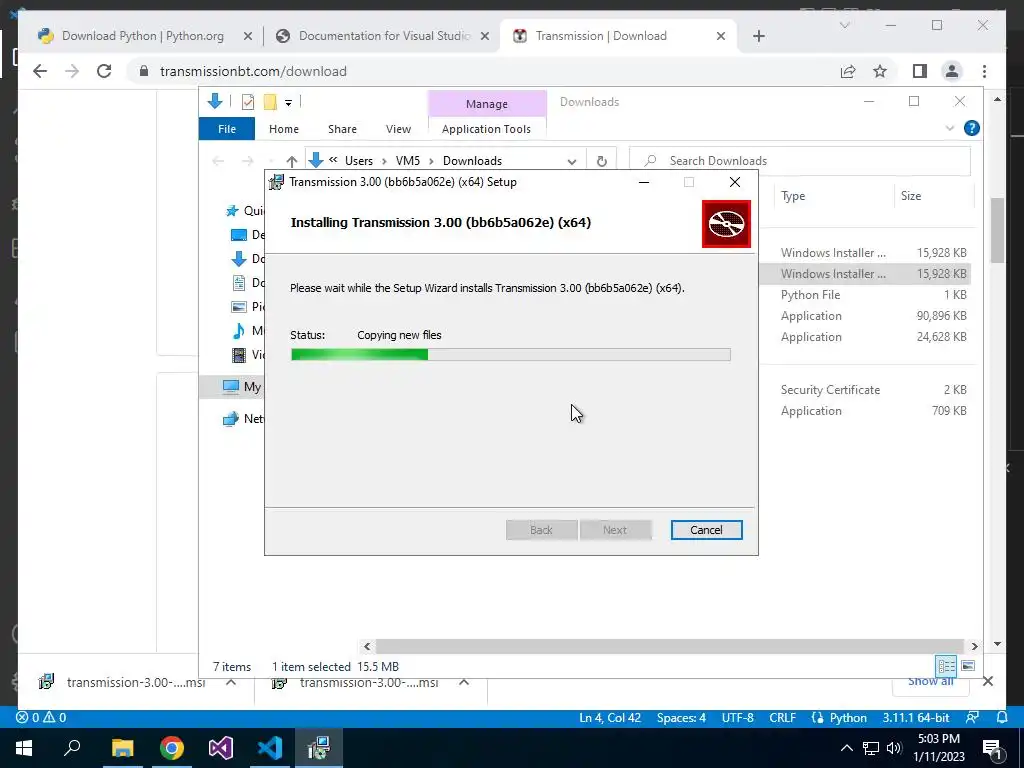The width and height of the screenshot is (1024, 768).
Task: Click Explorer horizontal scrollbar thumb
Action: pyautogui.click(x=669, y=647)
